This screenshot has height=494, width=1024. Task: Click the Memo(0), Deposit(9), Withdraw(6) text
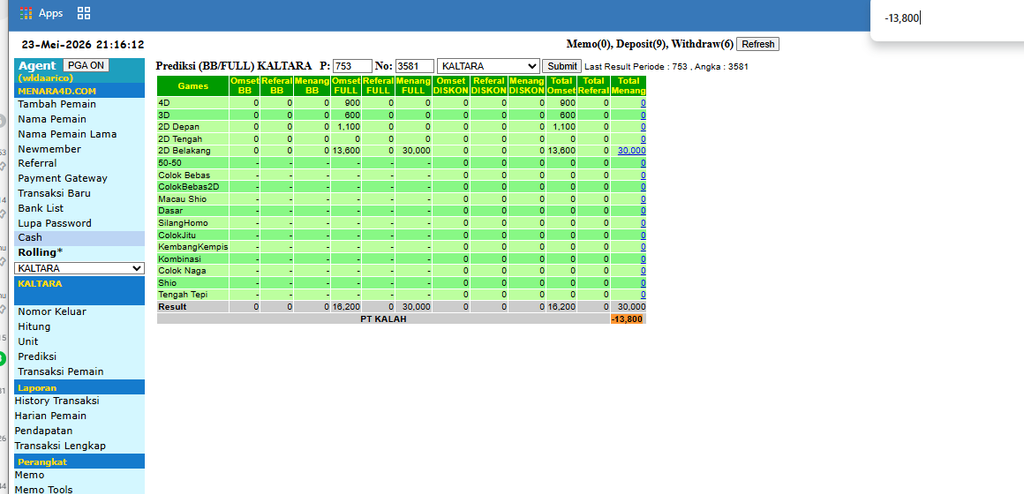650,44
